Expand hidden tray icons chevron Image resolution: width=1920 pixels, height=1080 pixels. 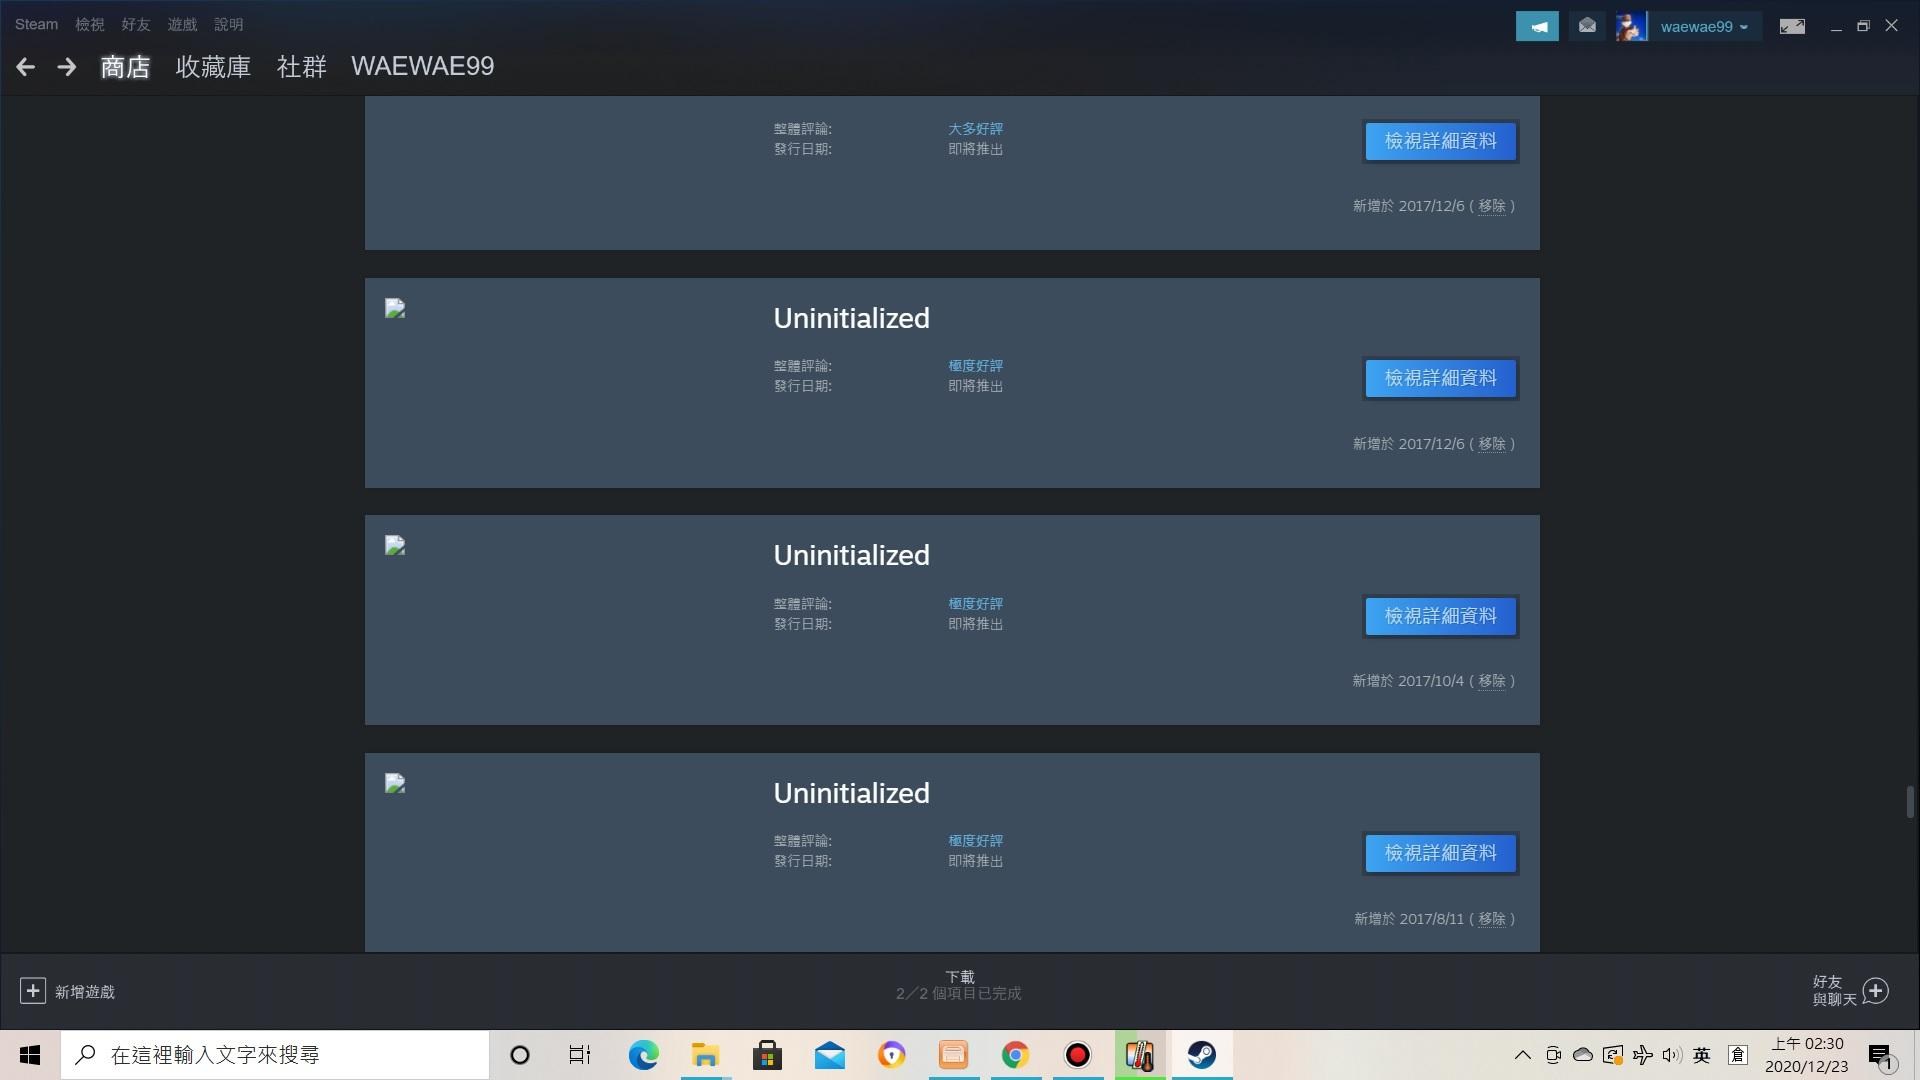point(1523,1055)
